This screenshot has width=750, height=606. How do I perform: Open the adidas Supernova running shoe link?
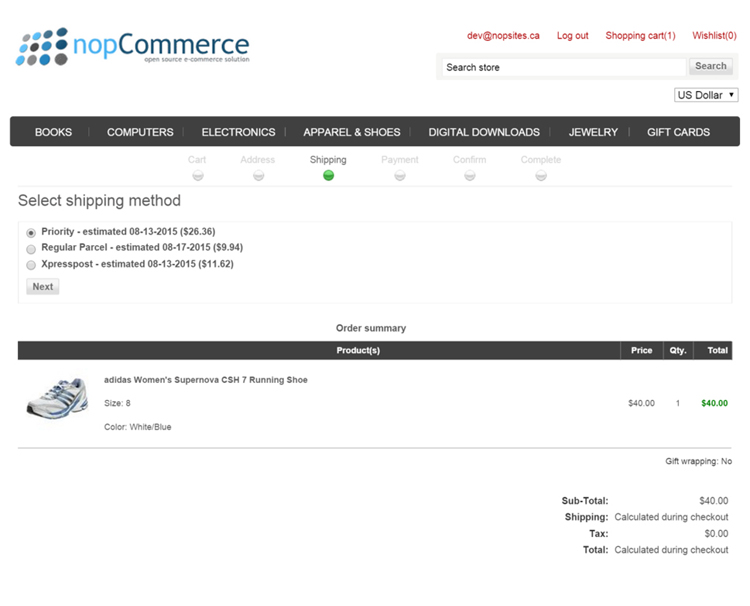(x=206, y=380)
